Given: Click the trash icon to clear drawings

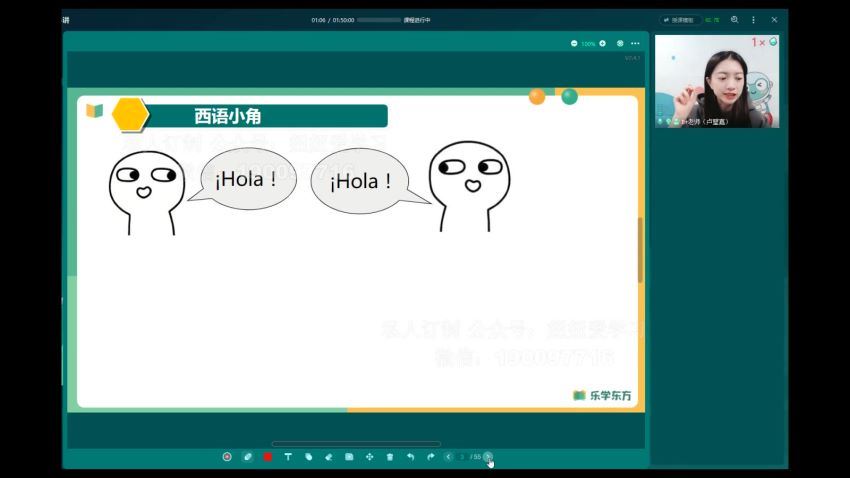Looking at the screenshot, I should [390, 457].
